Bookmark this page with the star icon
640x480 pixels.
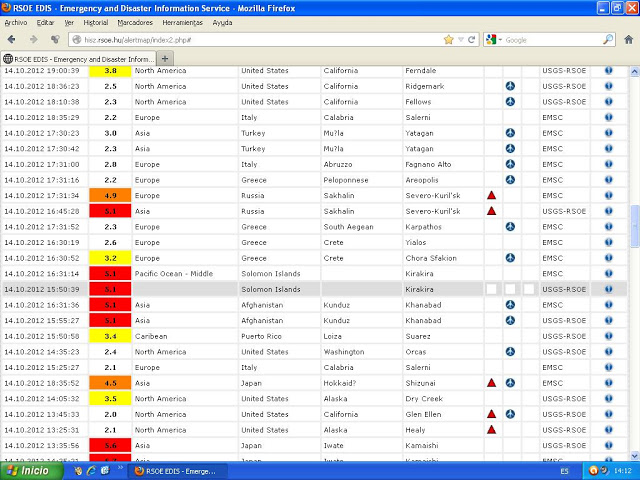coord(449,40)
